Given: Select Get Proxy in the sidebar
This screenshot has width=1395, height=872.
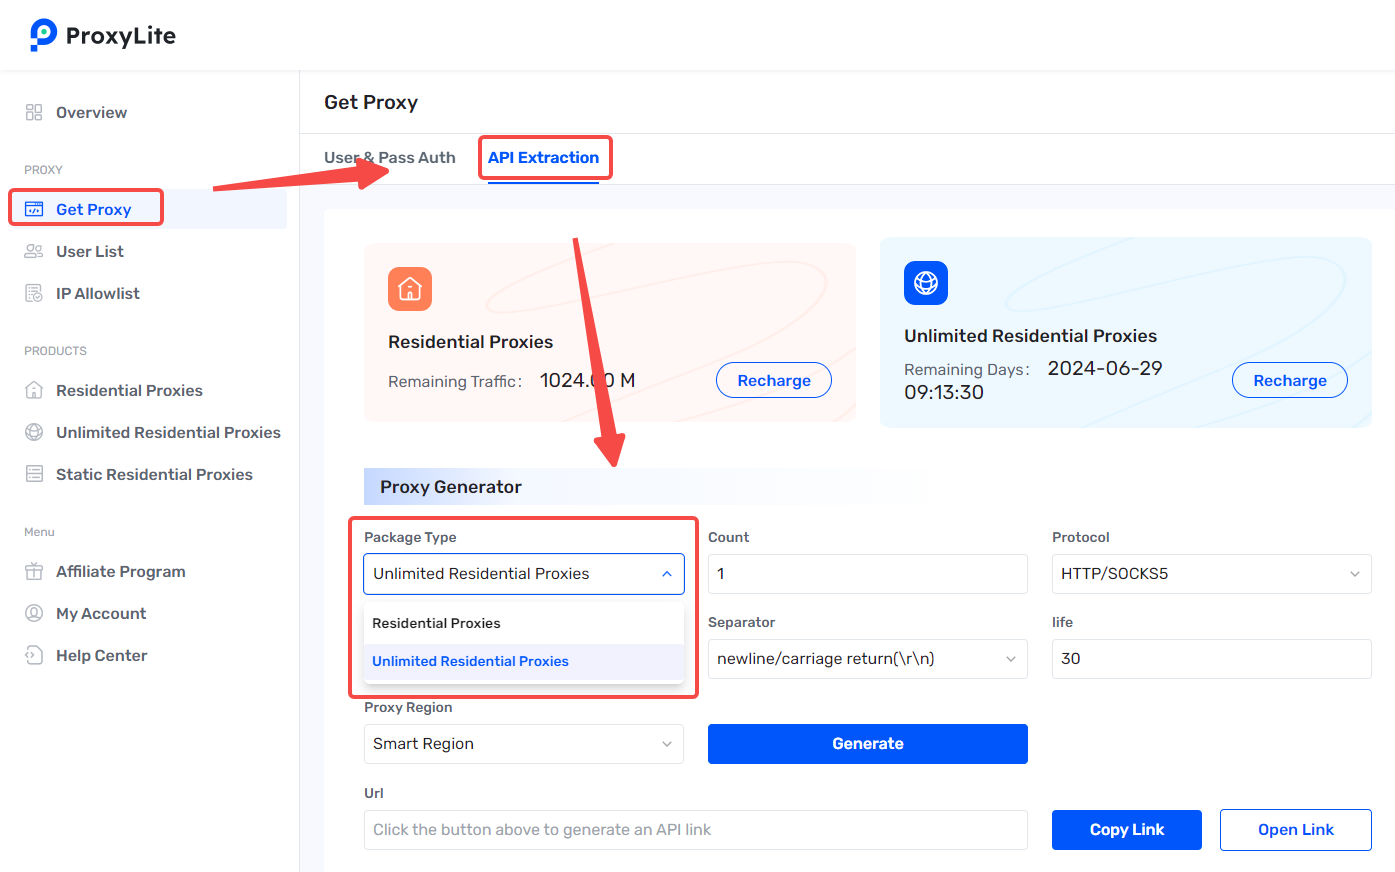Looking at the screenshot, I should (94, 209).
